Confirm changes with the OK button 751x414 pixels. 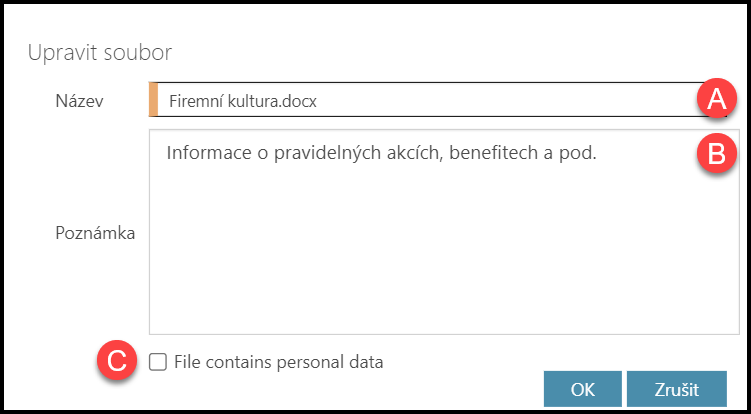(x=582, y=390)
